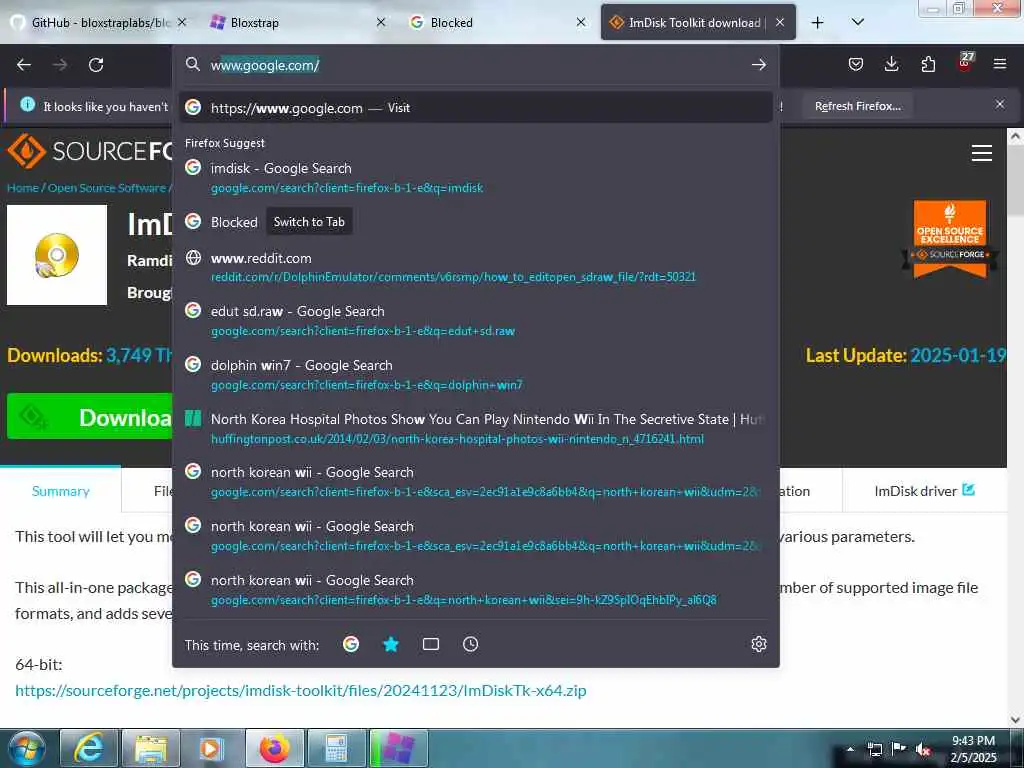Open a new tab with plus icon
The image size is (1024, 768).
pos(817,23)
